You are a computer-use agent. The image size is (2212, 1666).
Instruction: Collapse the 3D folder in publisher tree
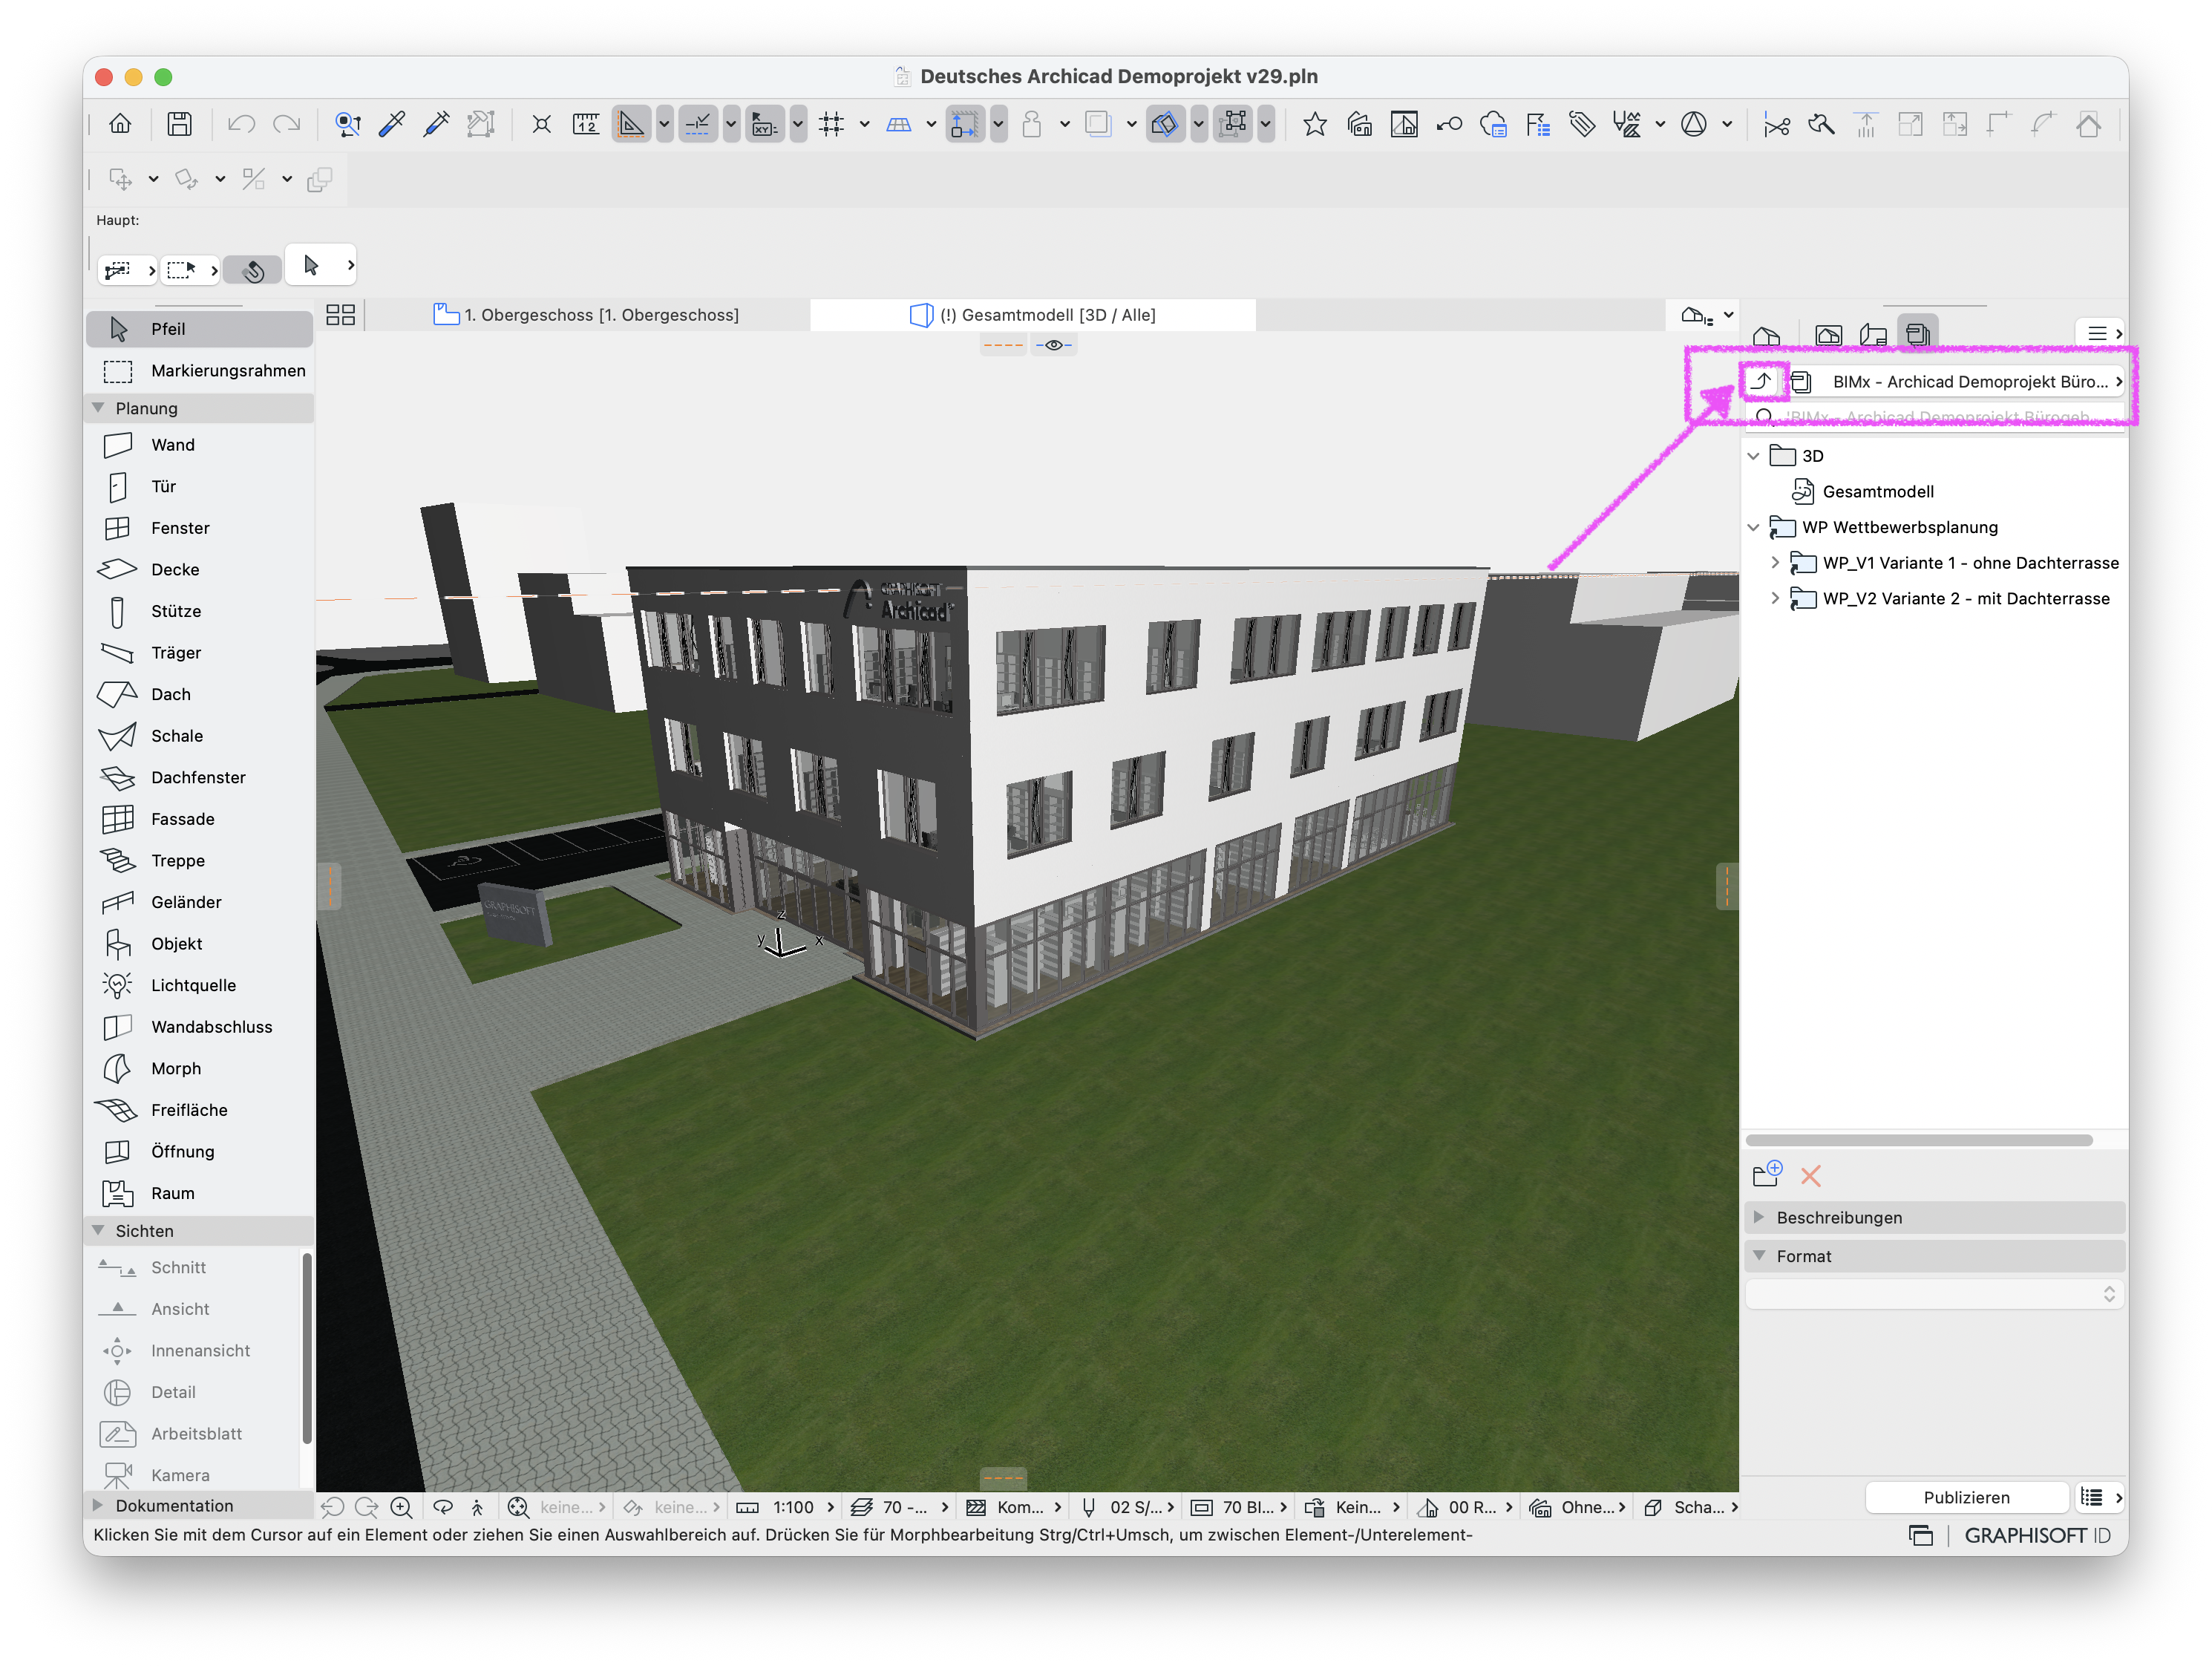[1754, 456]
